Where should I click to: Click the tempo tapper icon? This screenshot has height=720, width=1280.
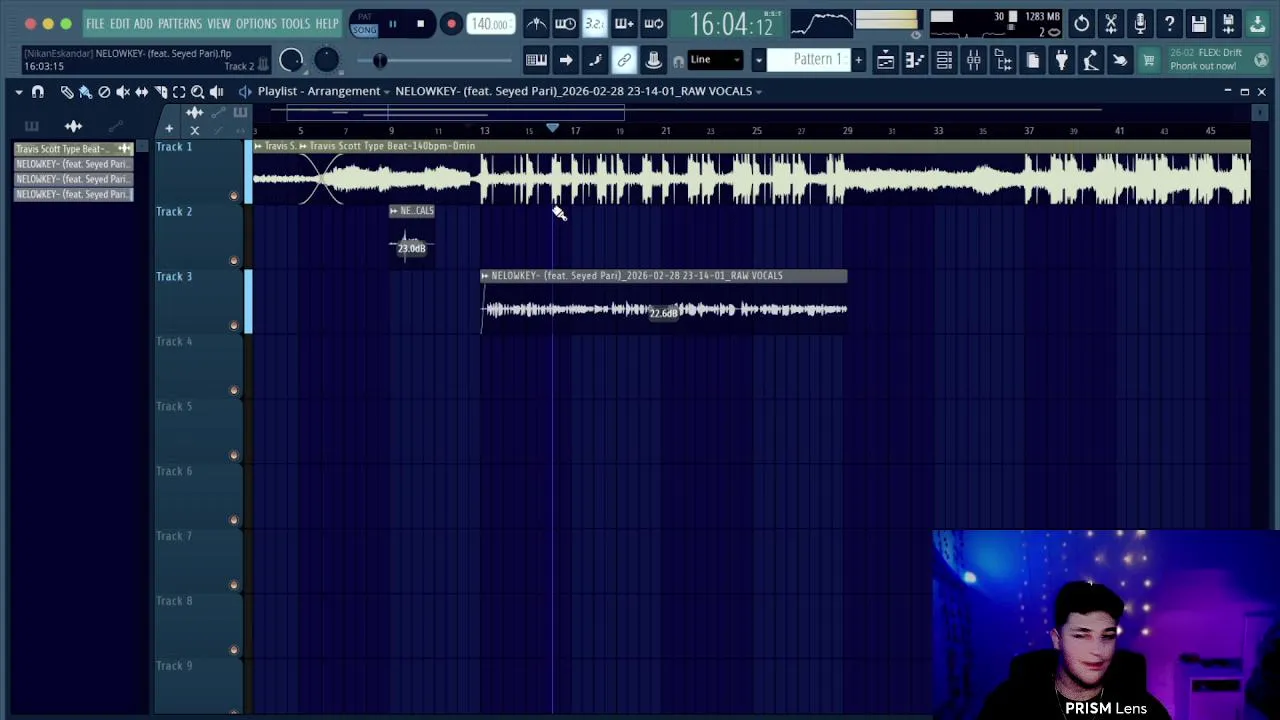tap(1091, 61)
